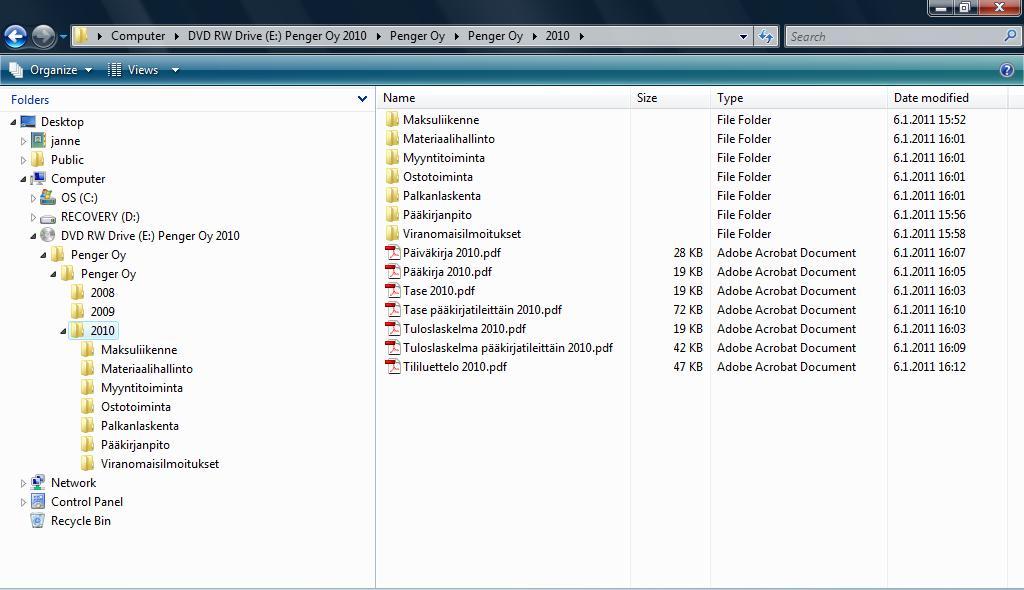The width and height of the screenshot is (1024, 590).
Task: Select the Tililuettelo 2010.pdf file icon
Action: 392,366
